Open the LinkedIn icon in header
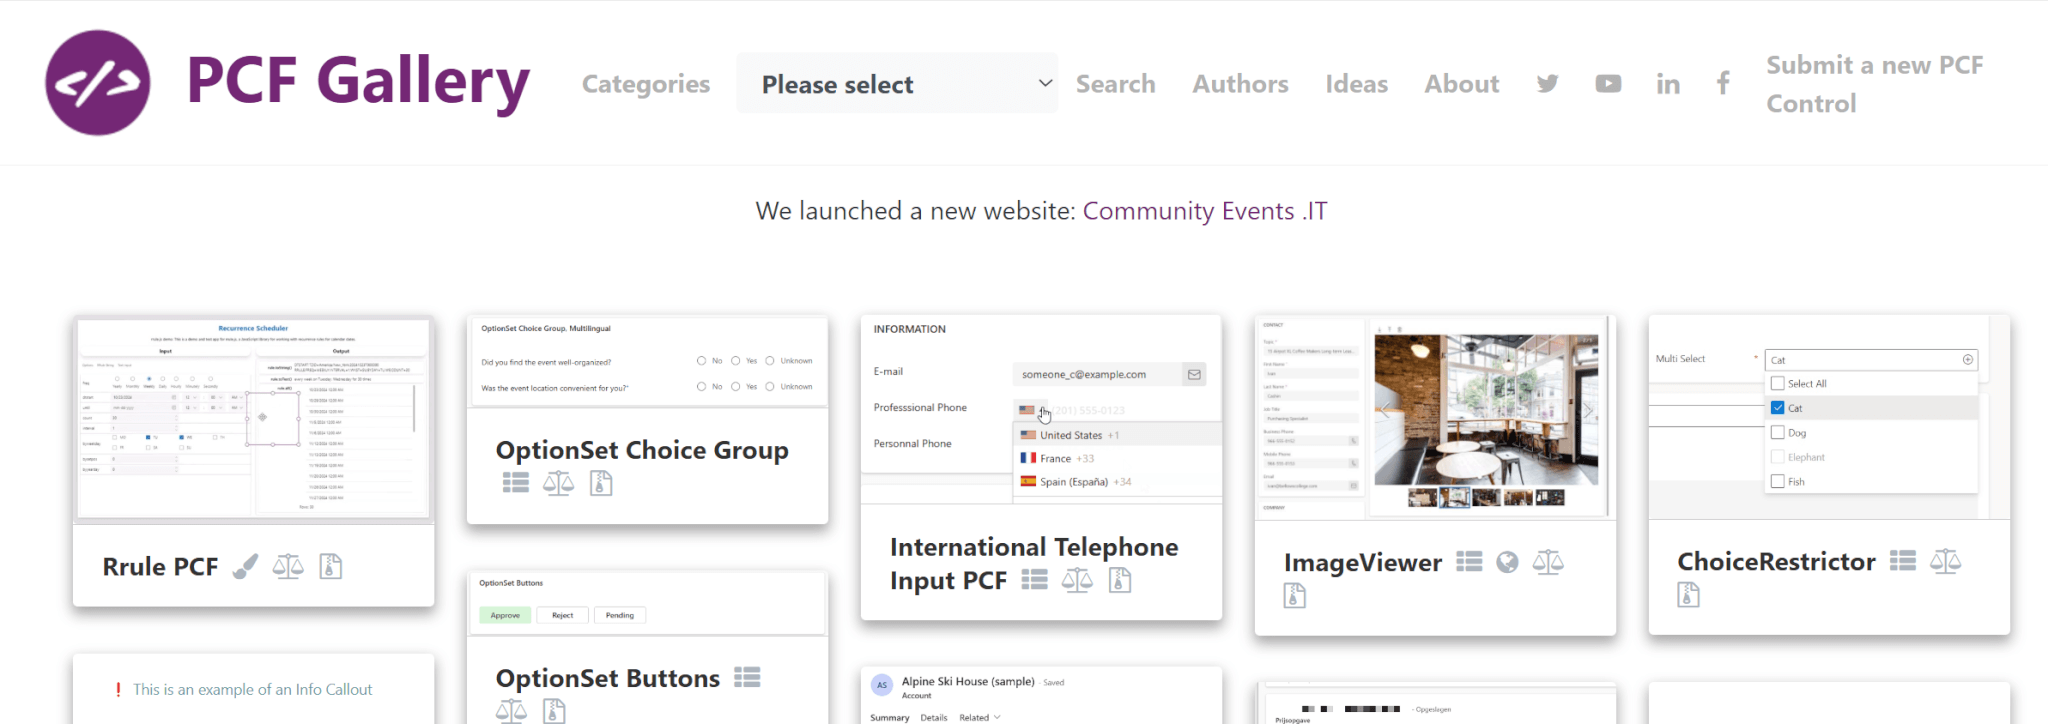 1667,85
